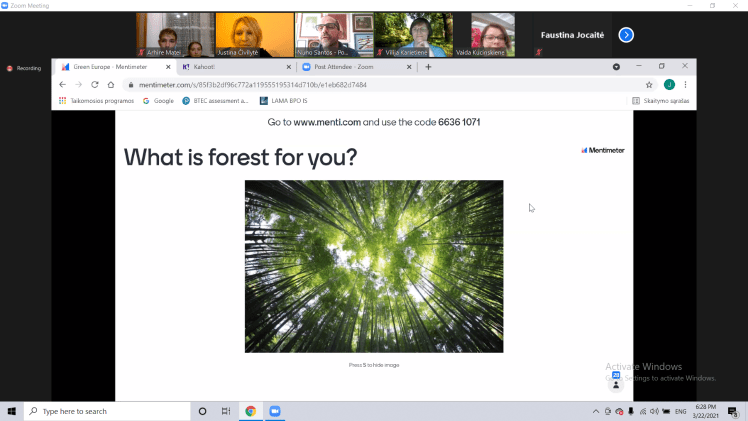Viewport: 748px width, 421px height.
Task: Click the forest image on the slide
Action: point(373,266)
